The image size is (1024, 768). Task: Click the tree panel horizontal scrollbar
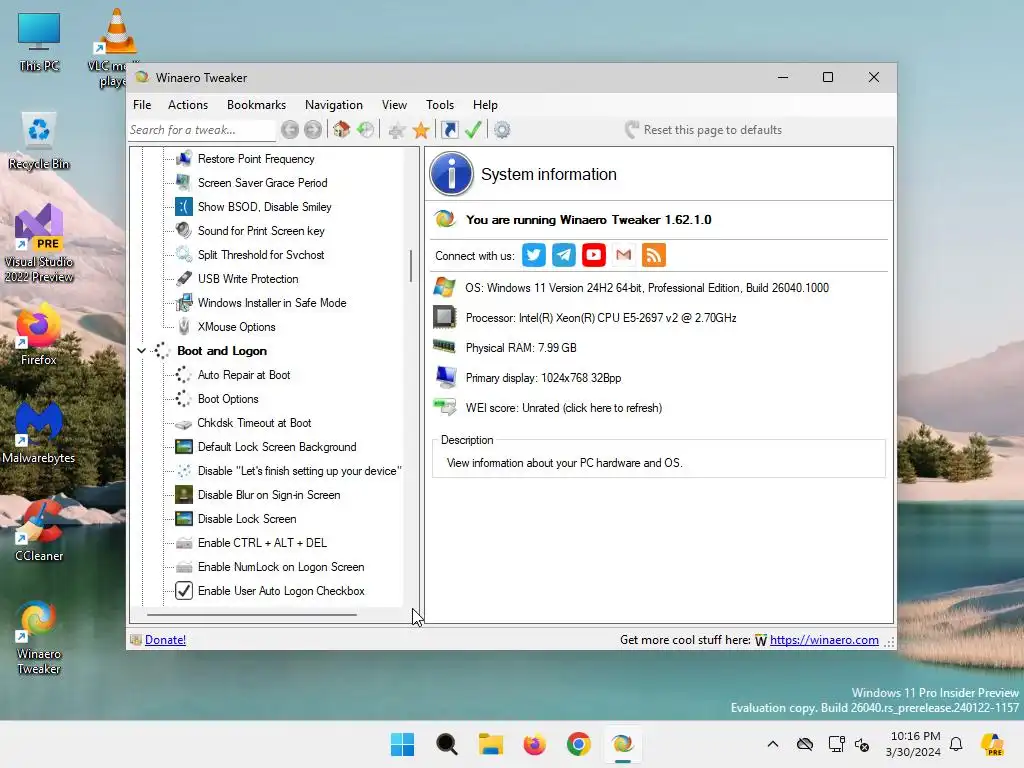(x=252, y=615)
